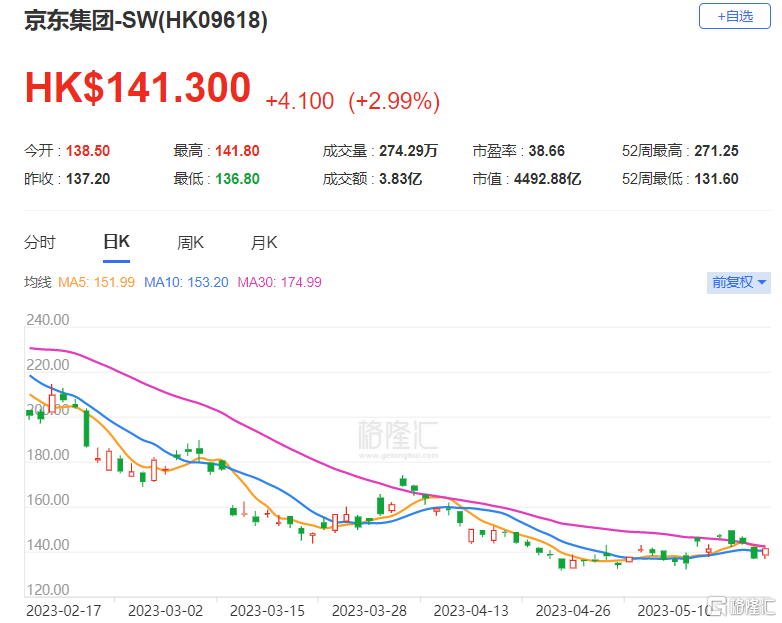This screenshot has width=782, height=623.
Task: Click the change percentage (+2.99%)
Action: (x=394, y=101)
